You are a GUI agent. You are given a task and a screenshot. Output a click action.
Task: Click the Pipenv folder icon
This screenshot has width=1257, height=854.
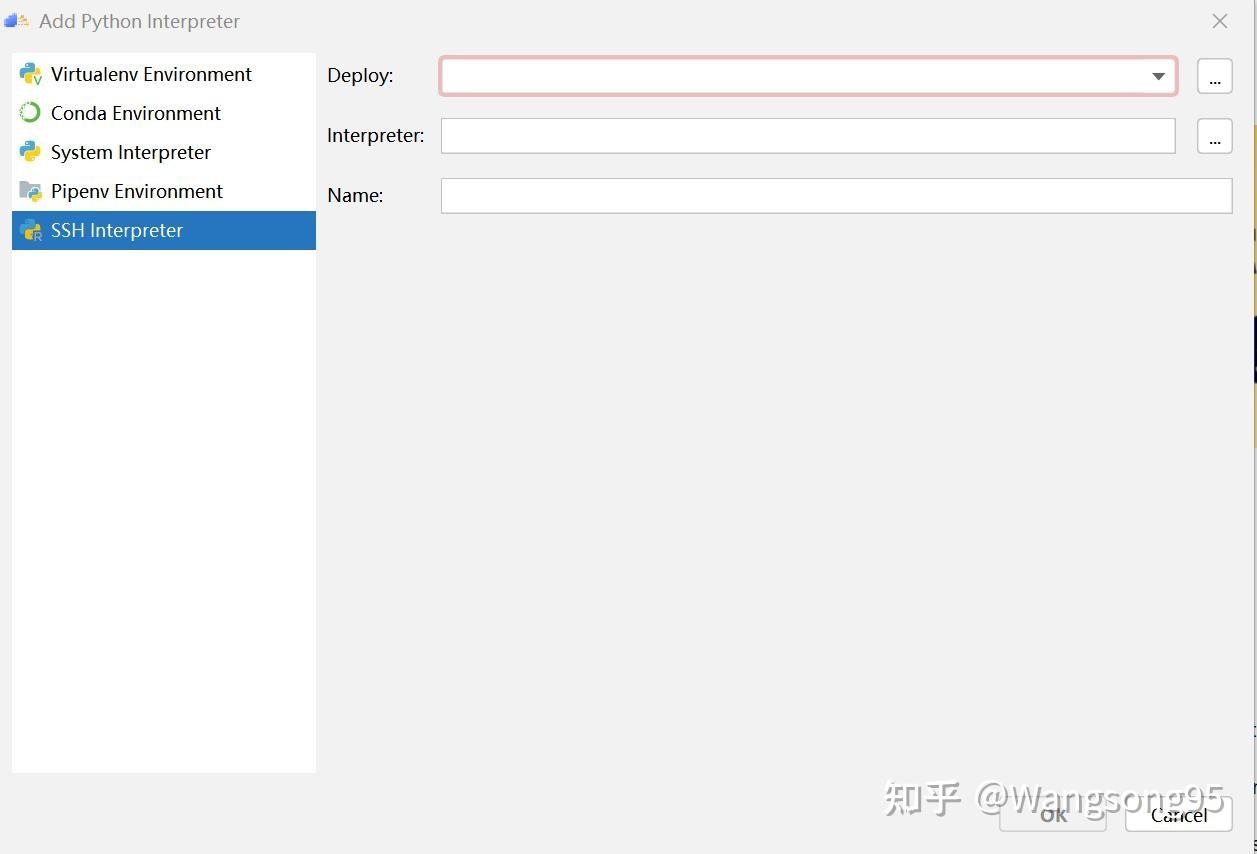[x=31, y=191]
